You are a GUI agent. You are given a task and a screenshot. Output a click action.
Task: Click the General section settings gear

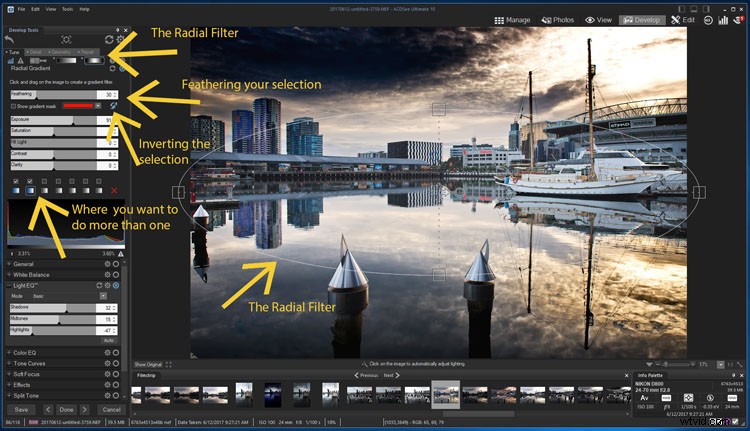(108, 264)
